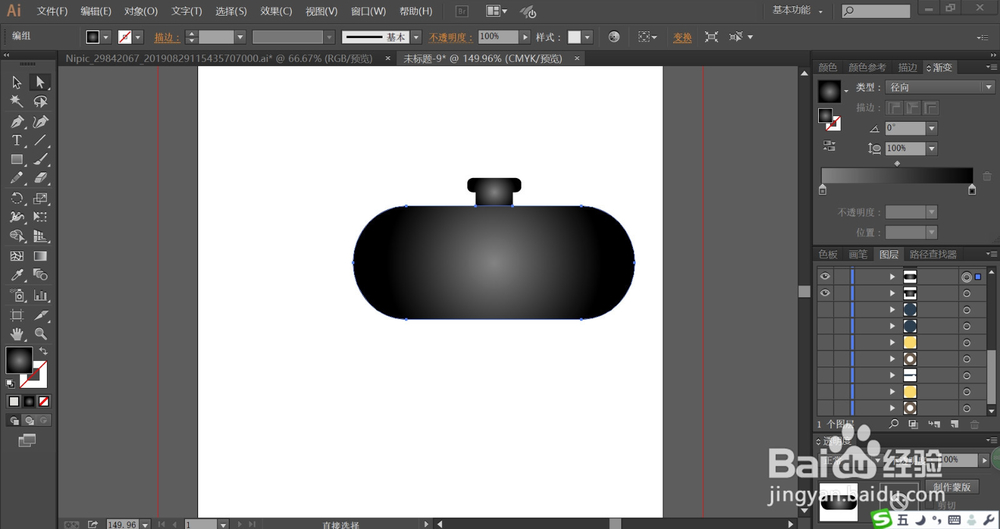Select the Mesh tool
This screenshot has height=529, width=1000.
tap(17, 256)
